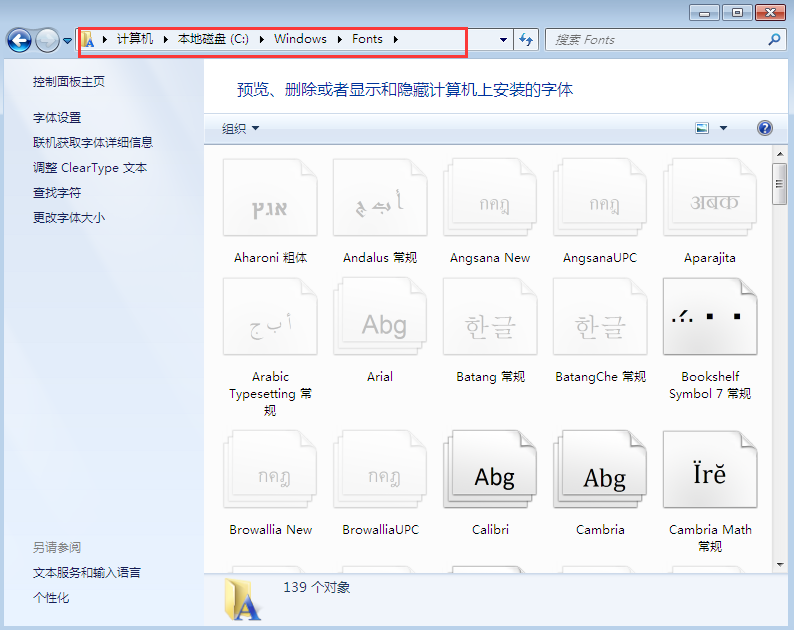Select the Andalus 常规 font icon
794x630 pixels.
[380, 198]
